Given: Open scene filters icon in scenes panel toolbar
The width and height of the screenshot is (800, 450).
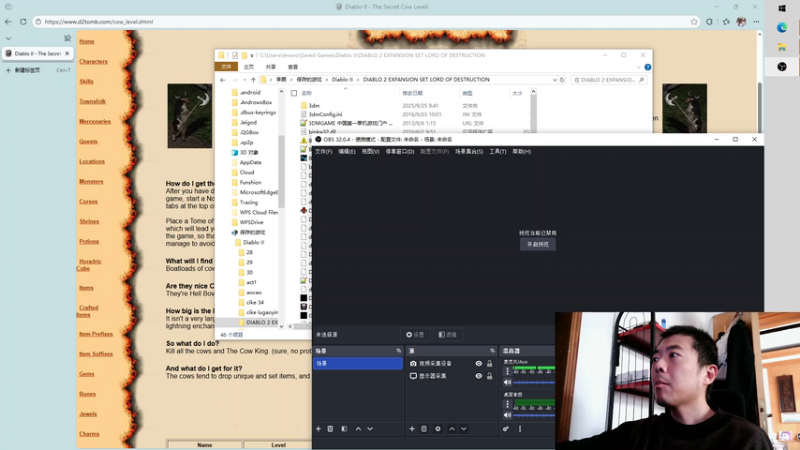Looking at the screenshot, I should [x=344, y=429].
